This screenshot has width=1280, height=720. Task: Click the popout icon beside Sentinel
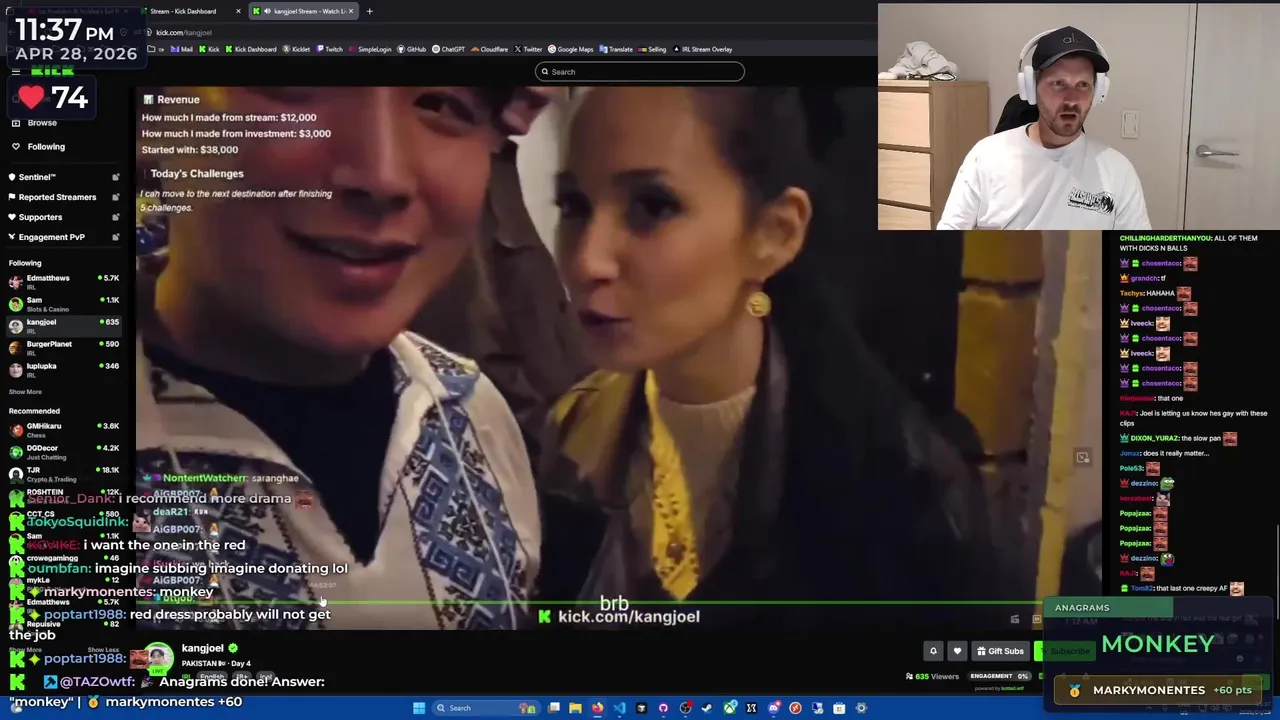116,177
